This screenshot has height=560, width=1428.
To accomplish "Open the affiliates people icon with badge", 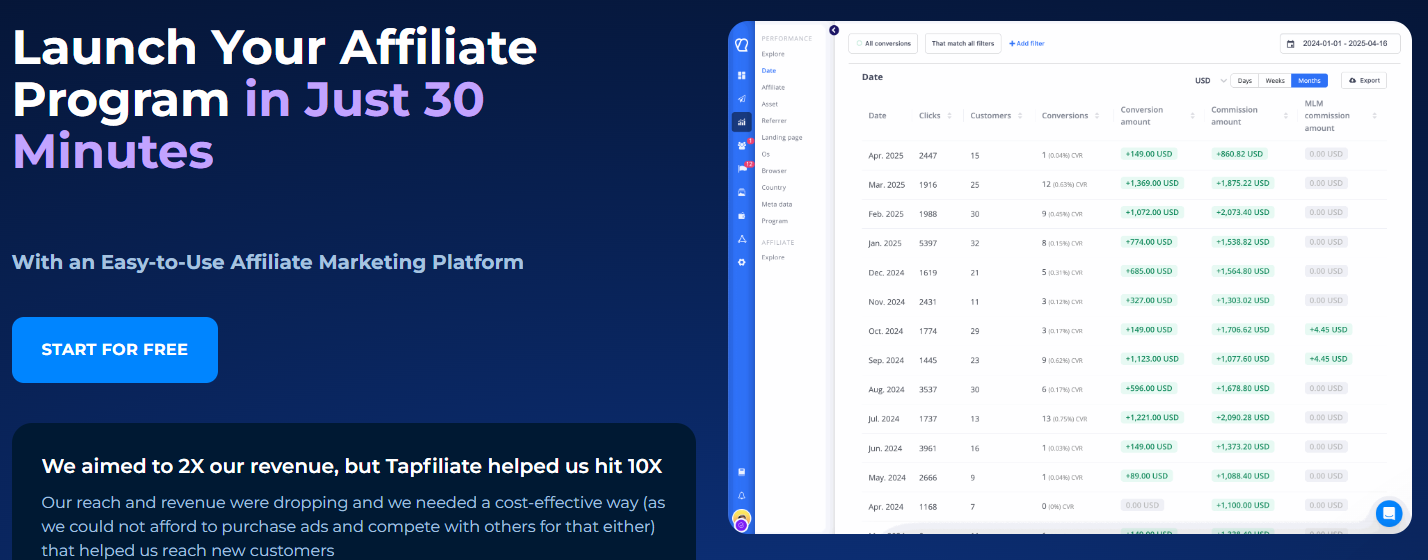I will 741,145.
